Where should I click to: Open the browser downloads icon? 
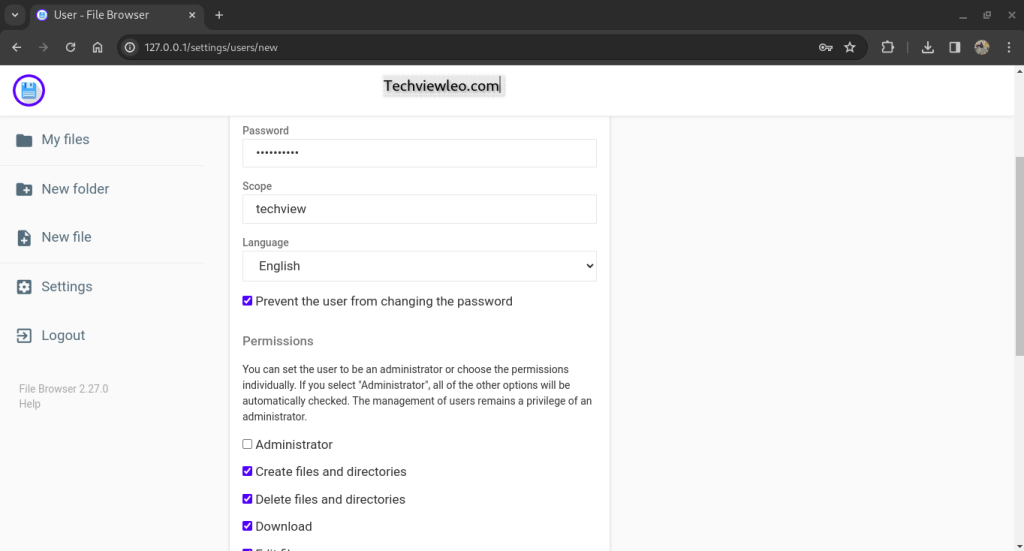pyautogui.click(x=928, y=47)
